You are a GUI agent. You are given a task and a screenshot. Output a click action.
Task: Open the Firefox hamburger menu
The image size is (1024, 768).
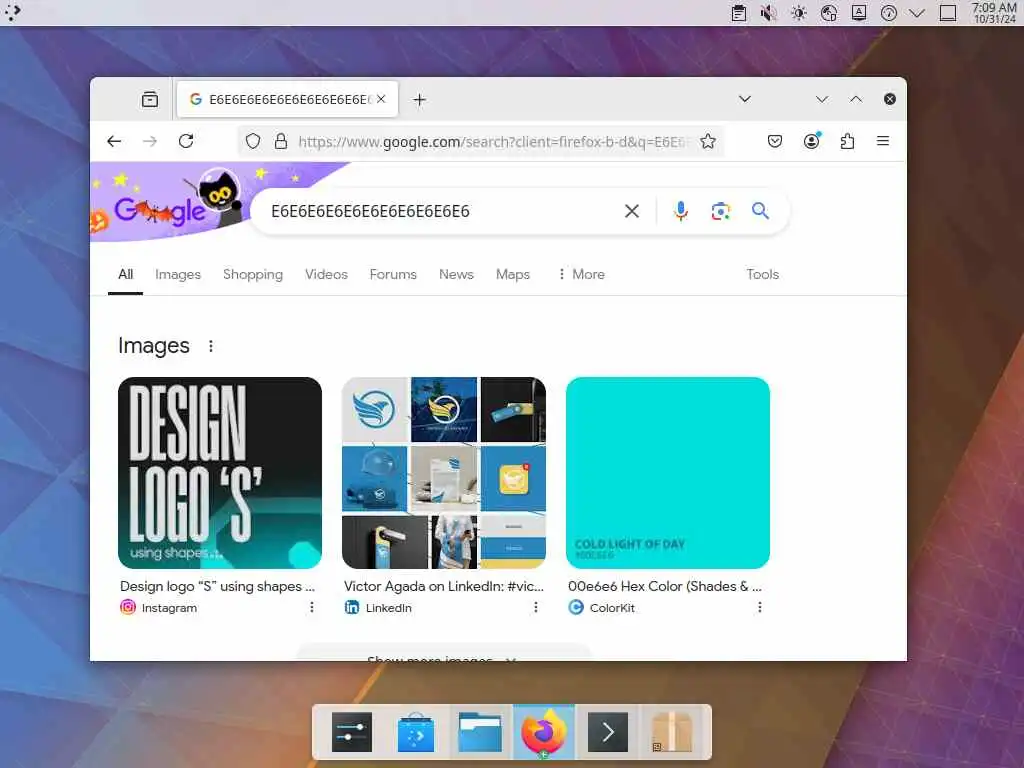point(883,141)
